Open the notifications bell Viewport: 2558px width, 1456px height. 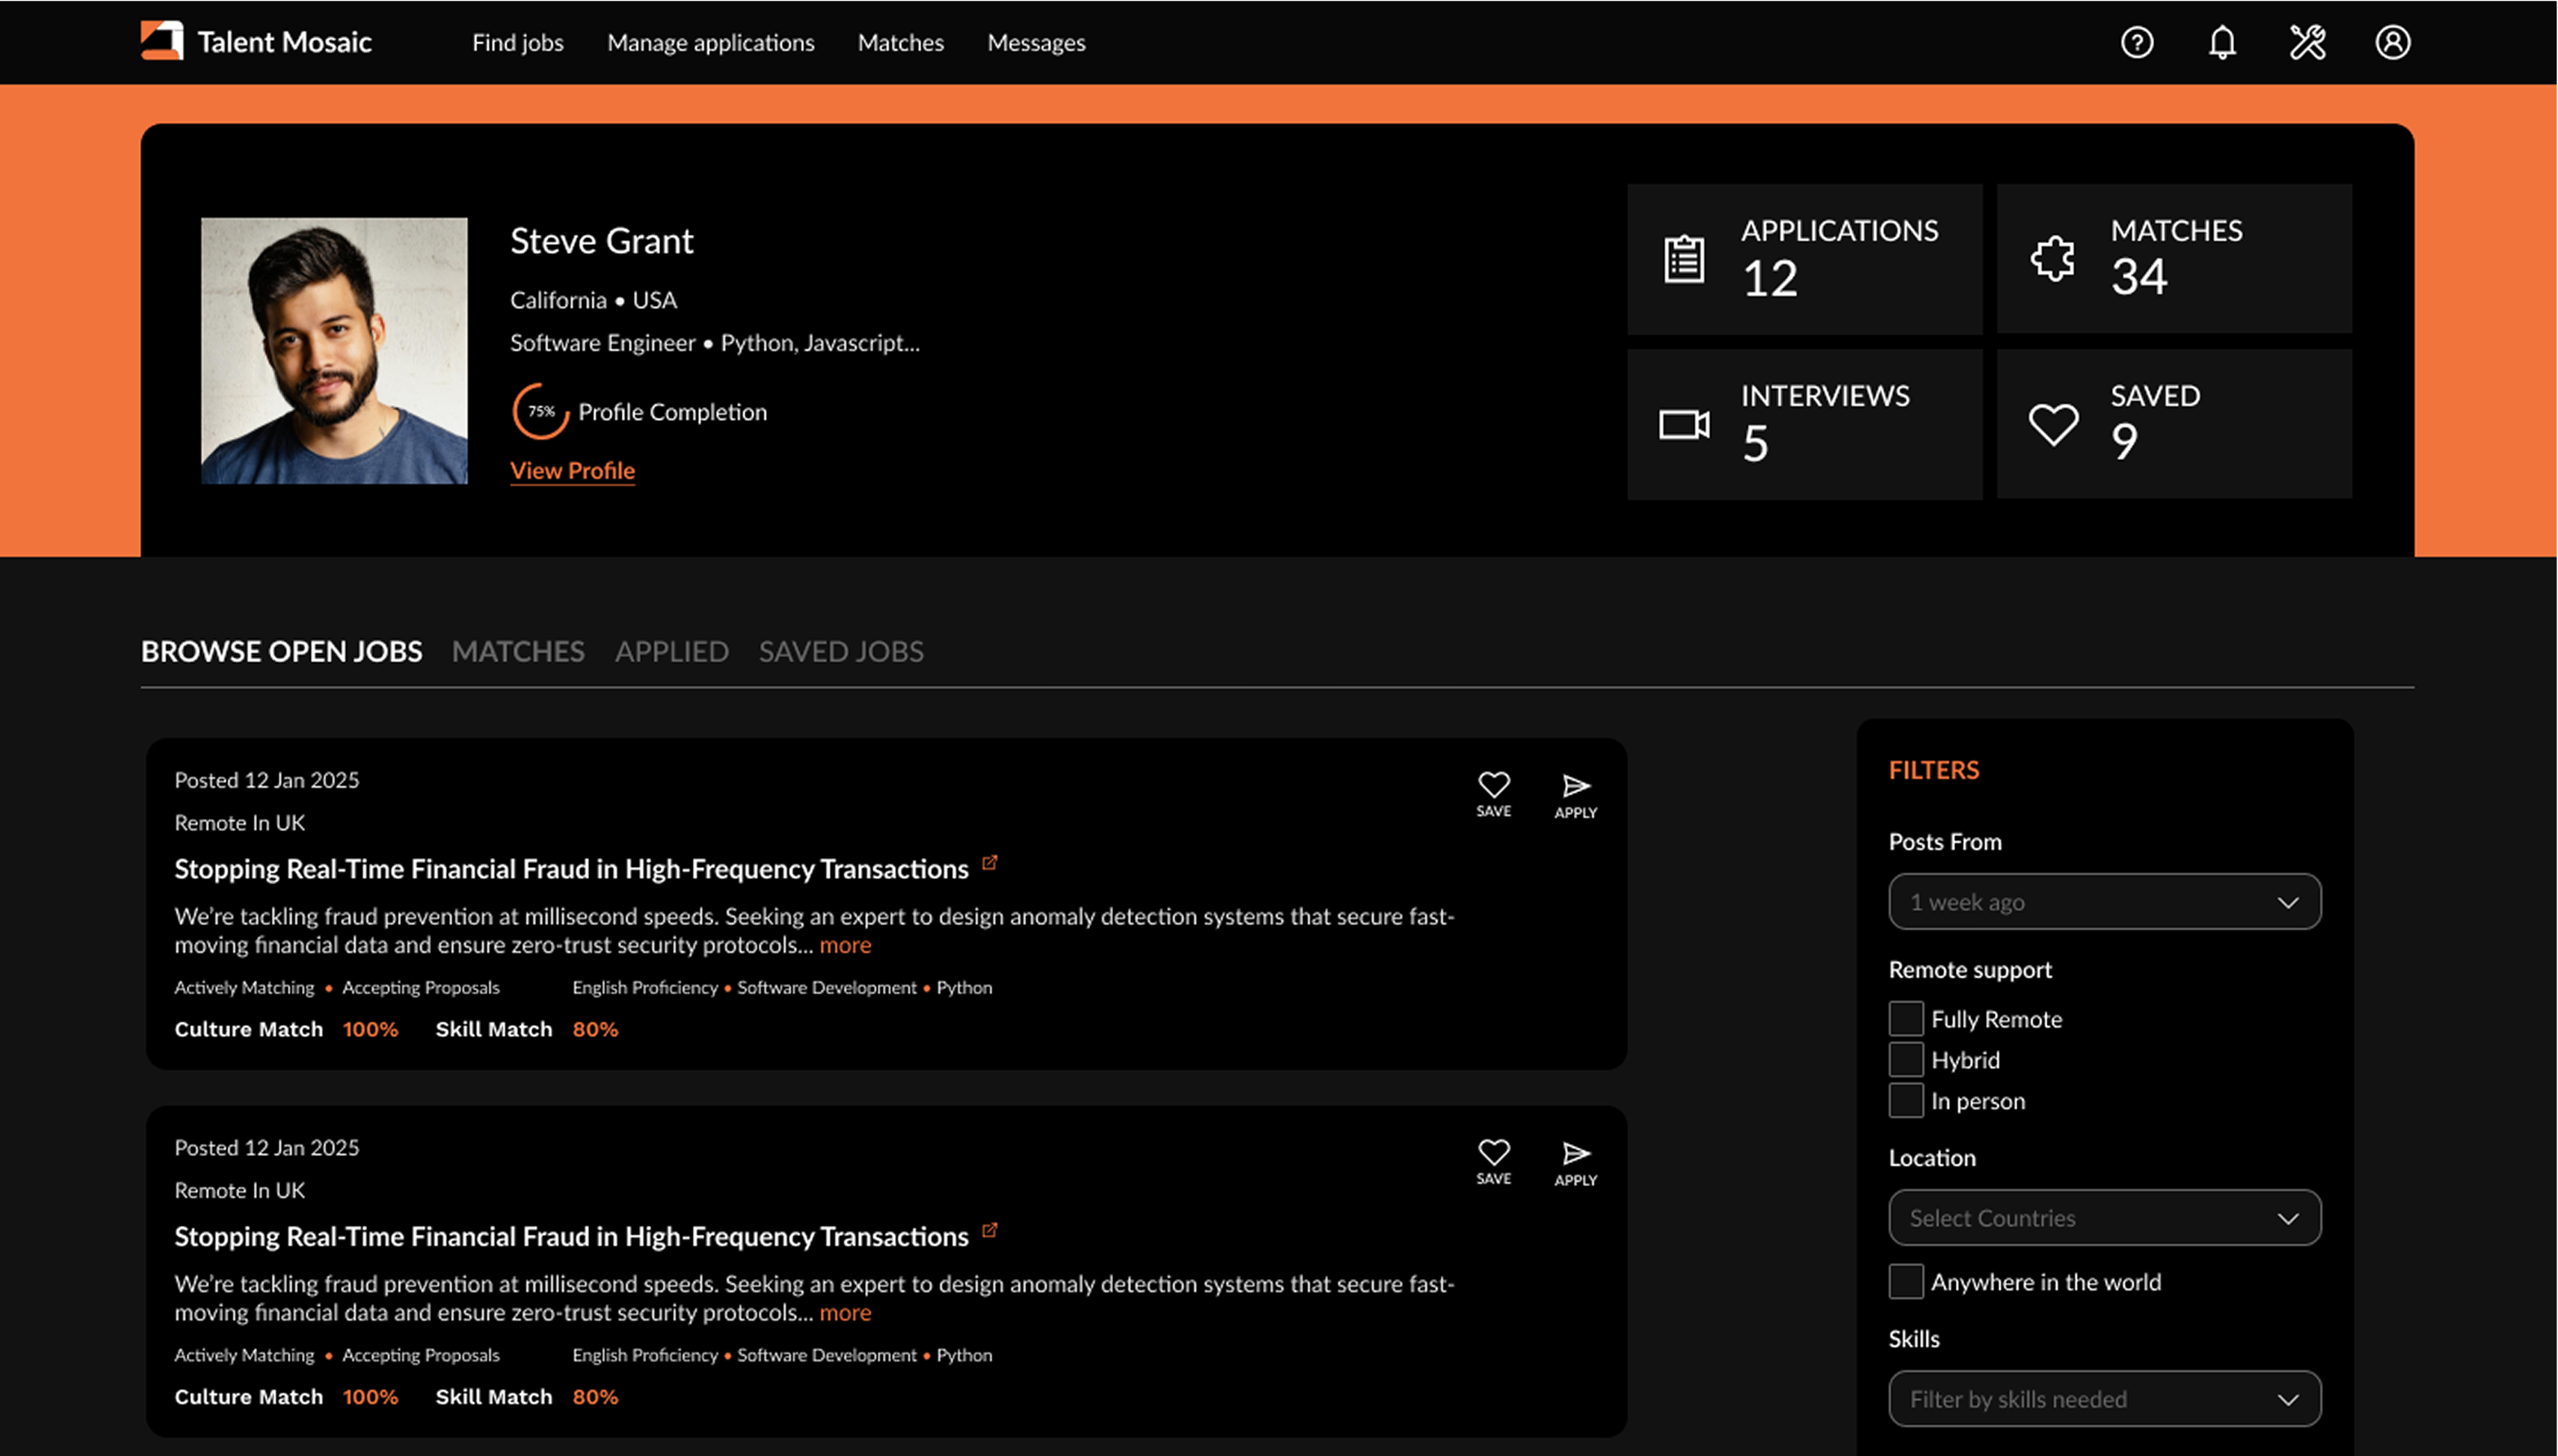point(2222,42)
